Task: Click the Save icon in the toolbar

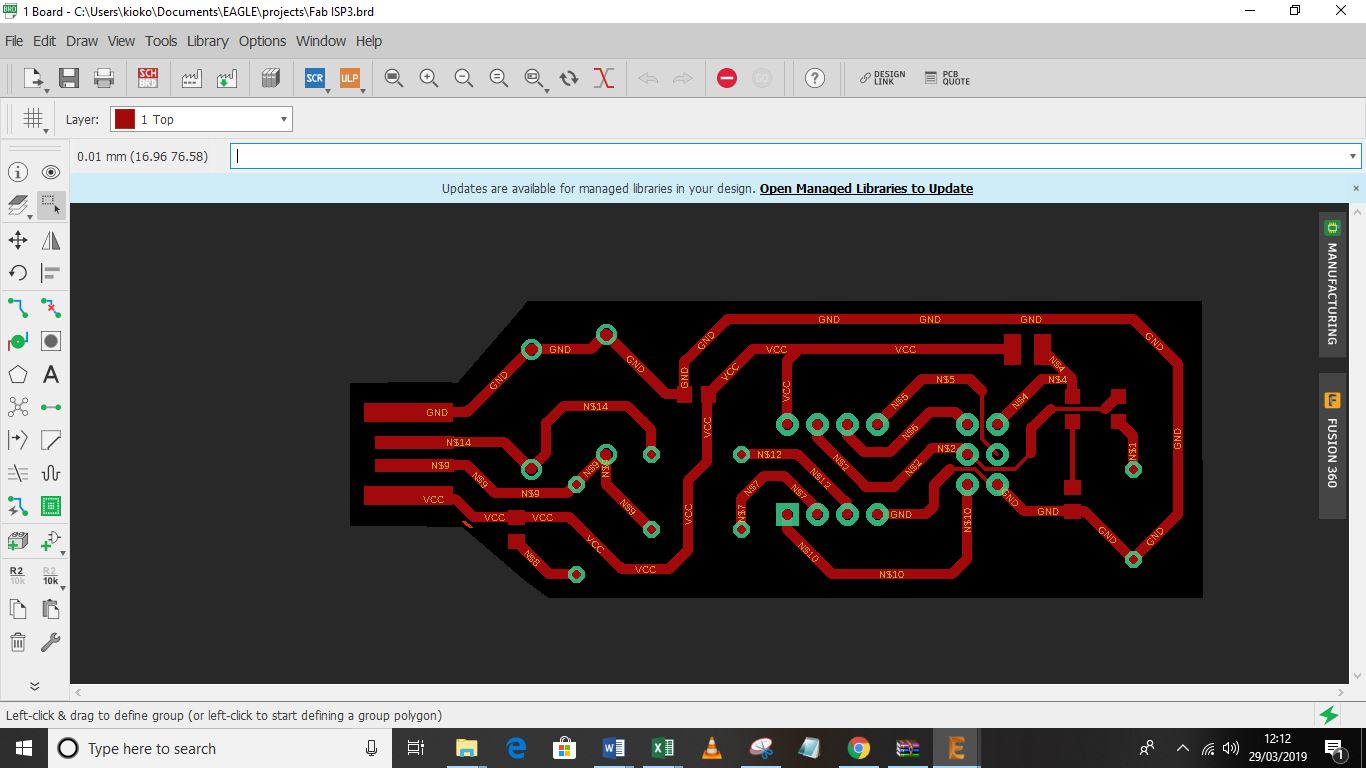Action: [69, 78]
